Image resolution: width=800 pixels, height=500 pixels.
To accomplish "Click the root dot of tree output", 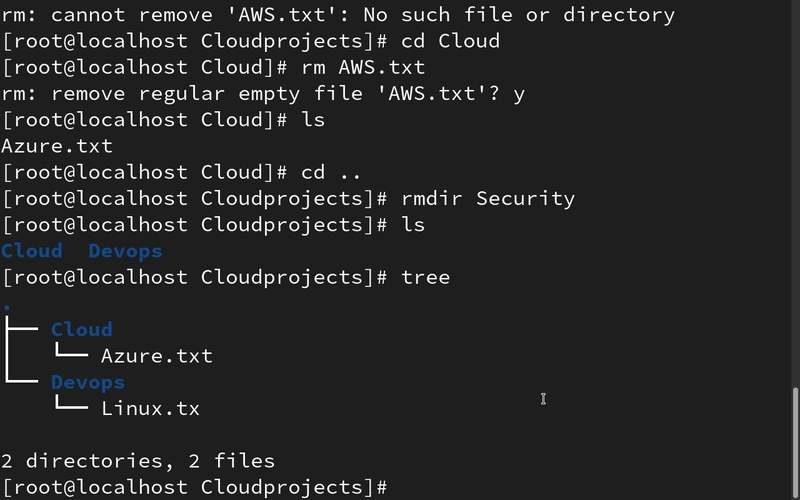I will tap(7, 307).
